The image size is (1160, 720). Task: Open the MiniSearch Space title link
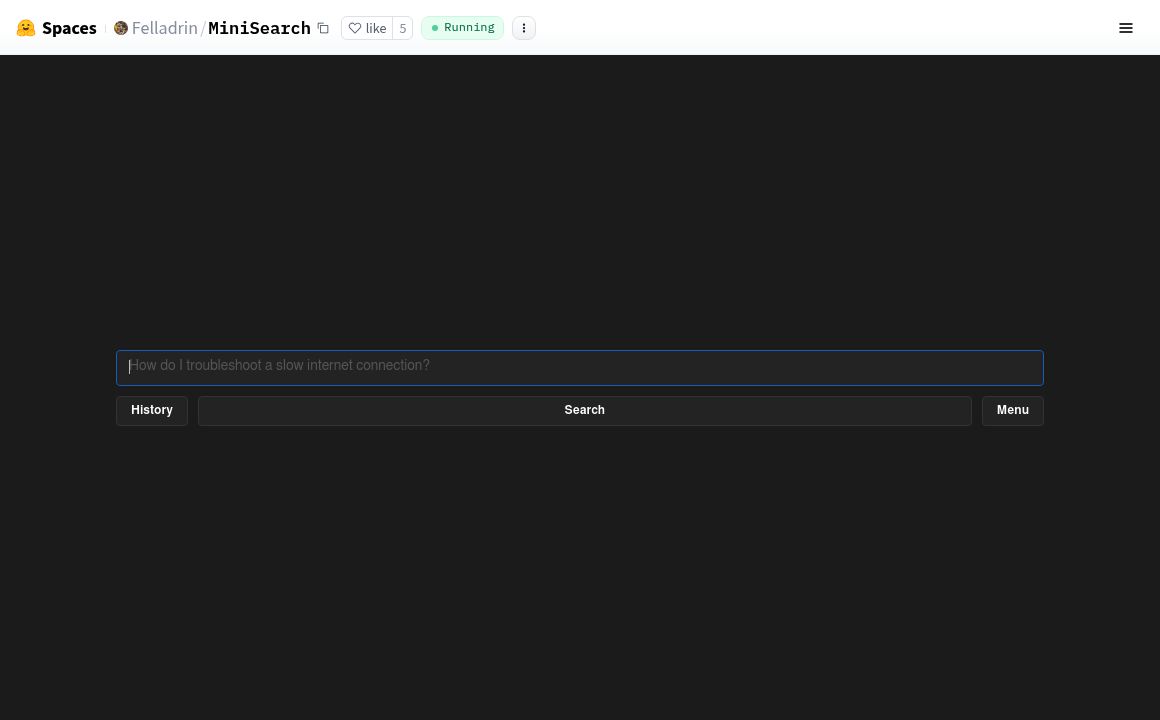click(x=259, y=28)
